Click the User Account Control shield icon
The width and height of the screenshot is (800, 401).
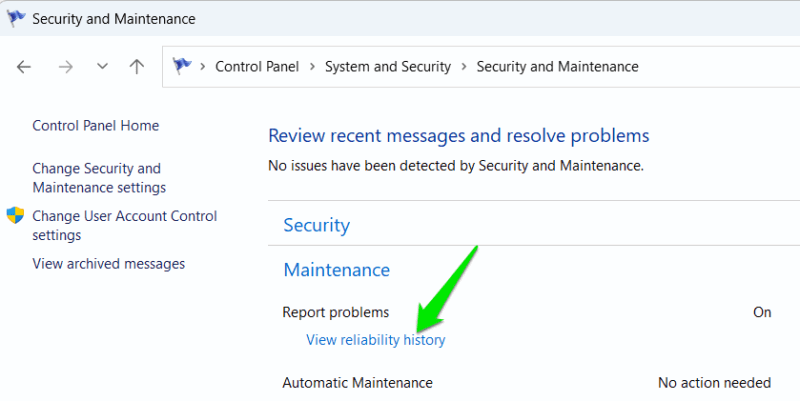(x=15, y=216)
